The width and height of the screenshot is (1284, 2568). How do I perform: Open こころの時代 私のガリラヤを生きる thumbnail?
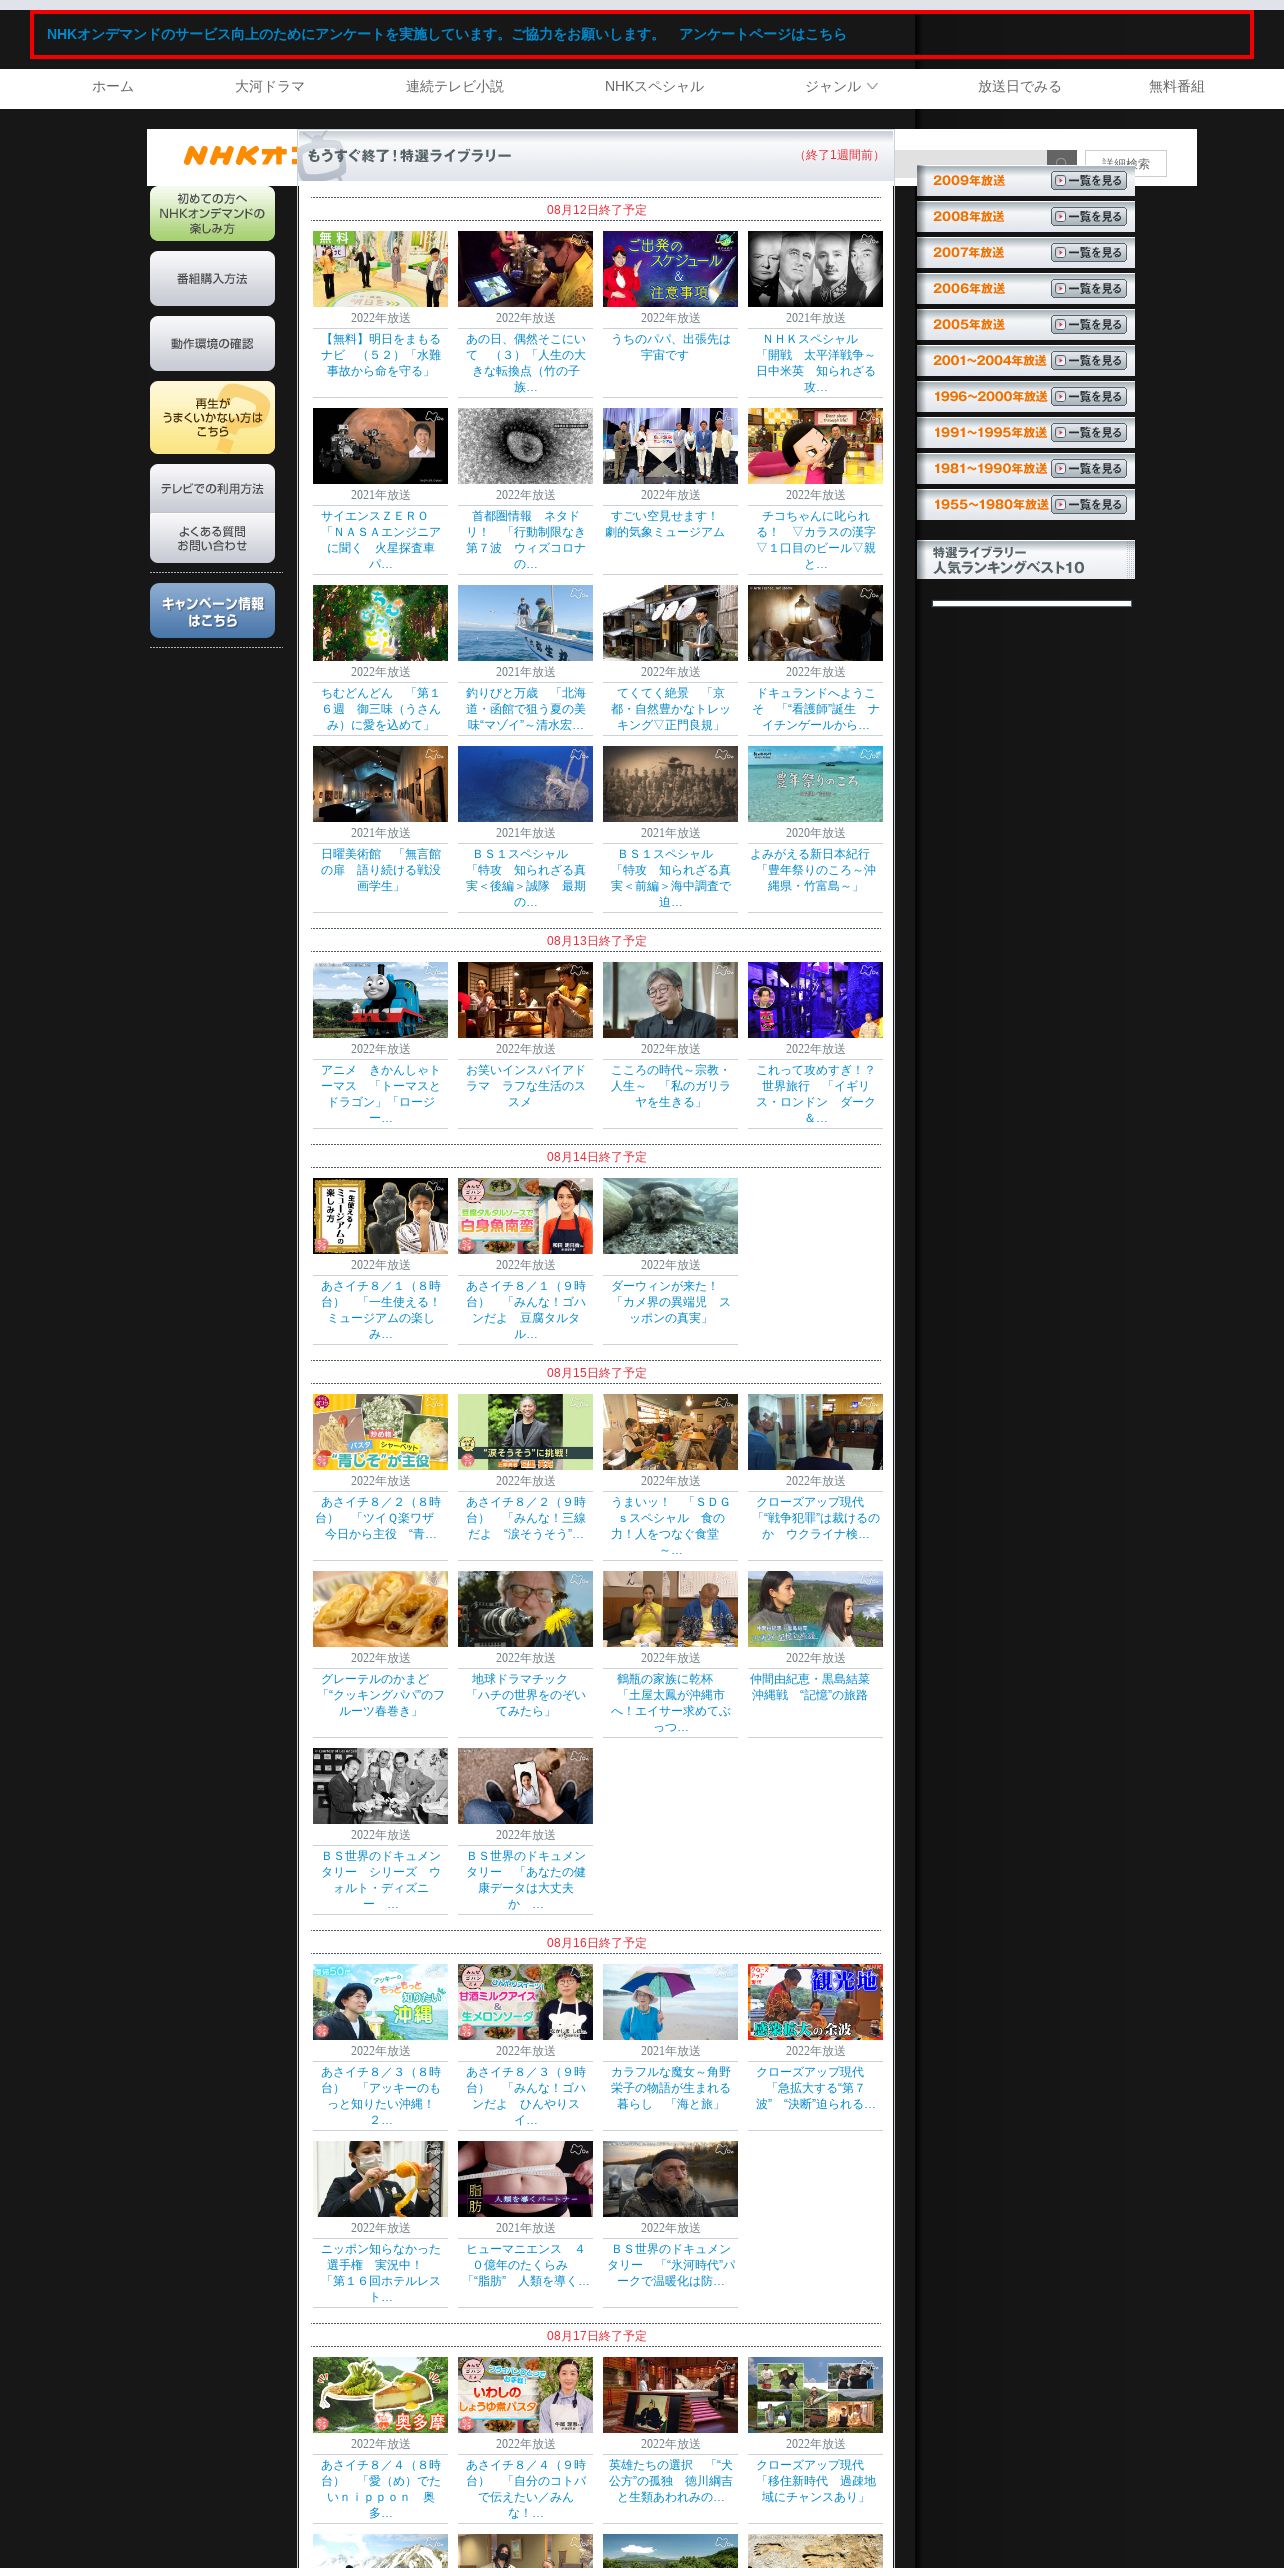670,1000
